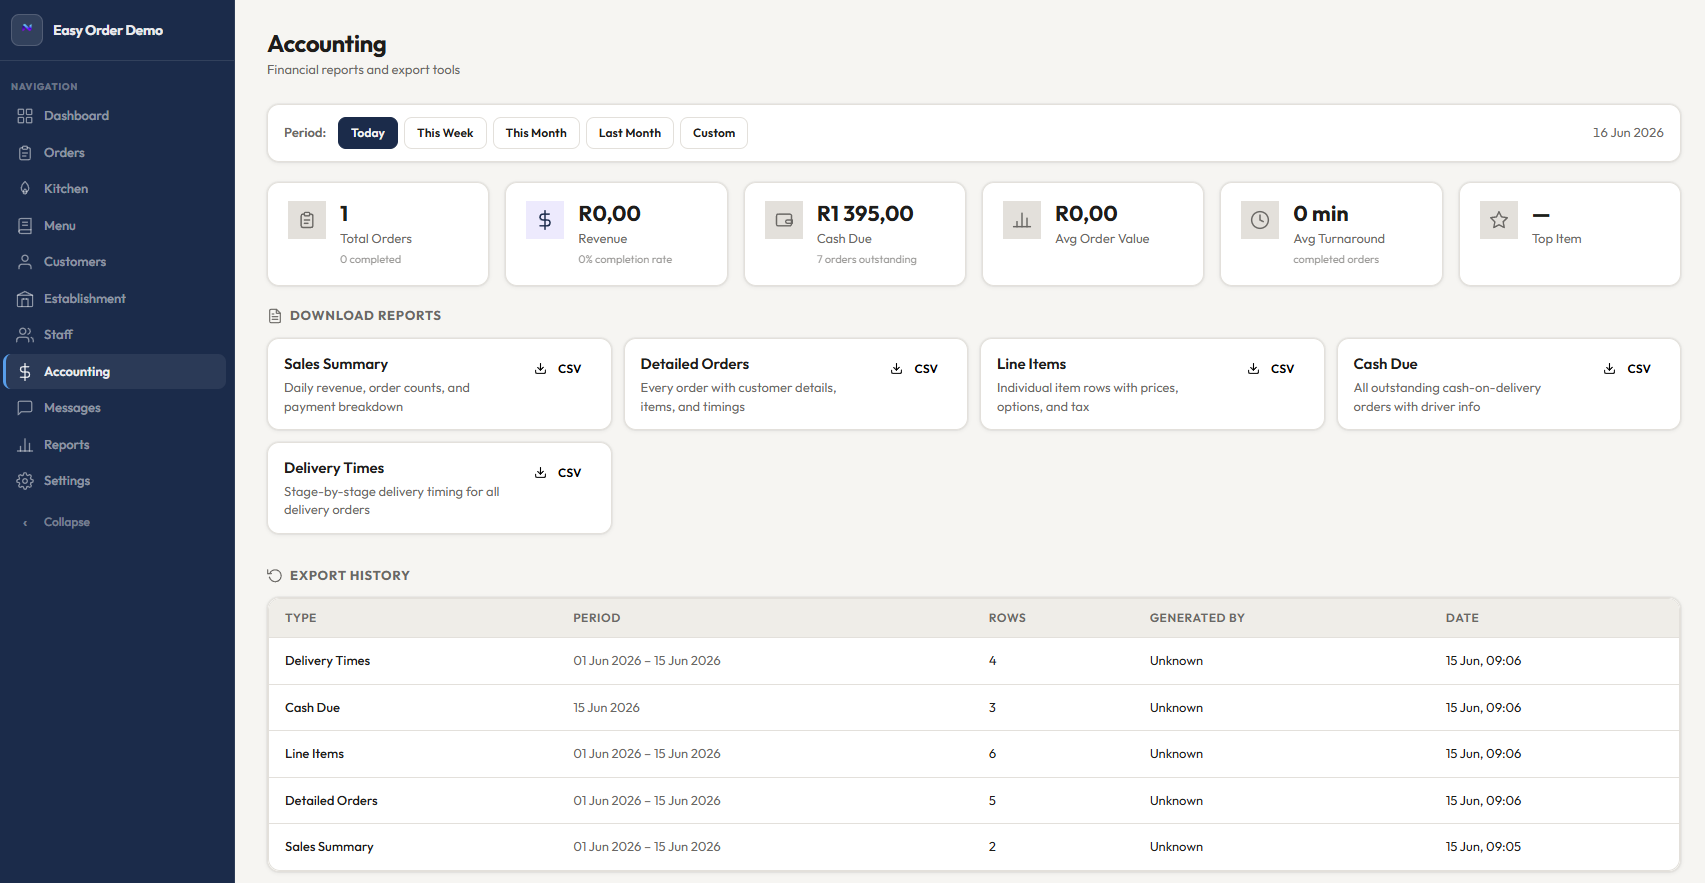Click Line Items row in export history
Screen dimensions: 1705x883
point(973,754)
